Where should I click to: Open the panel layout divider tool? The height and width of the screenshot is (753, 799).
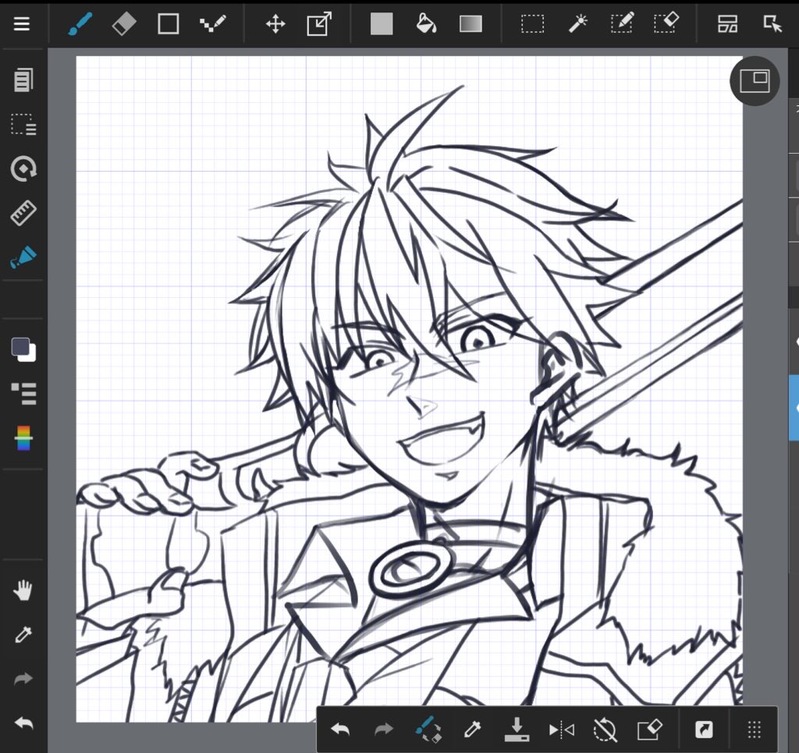(x=728, y=24)
